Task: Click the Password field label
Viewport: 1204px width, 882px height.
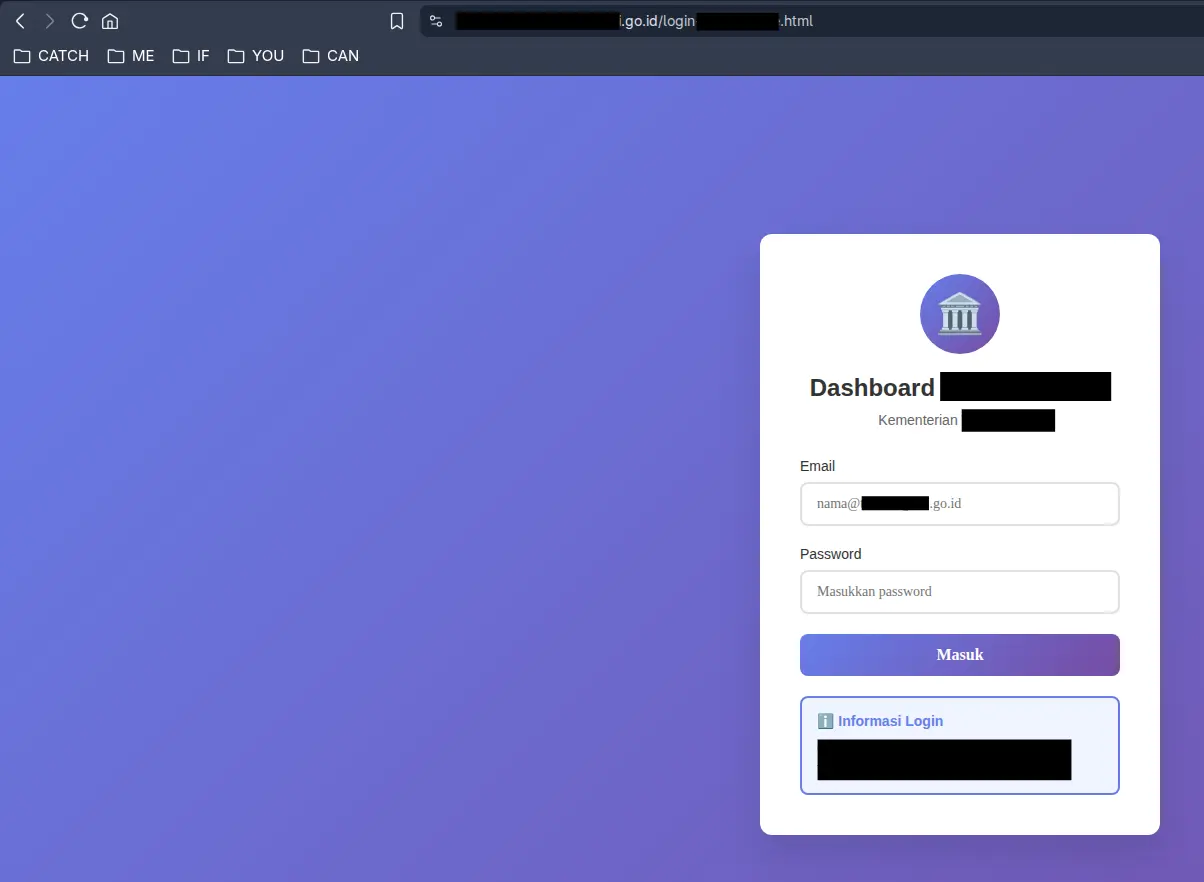Action: click(x=830, y=554)
